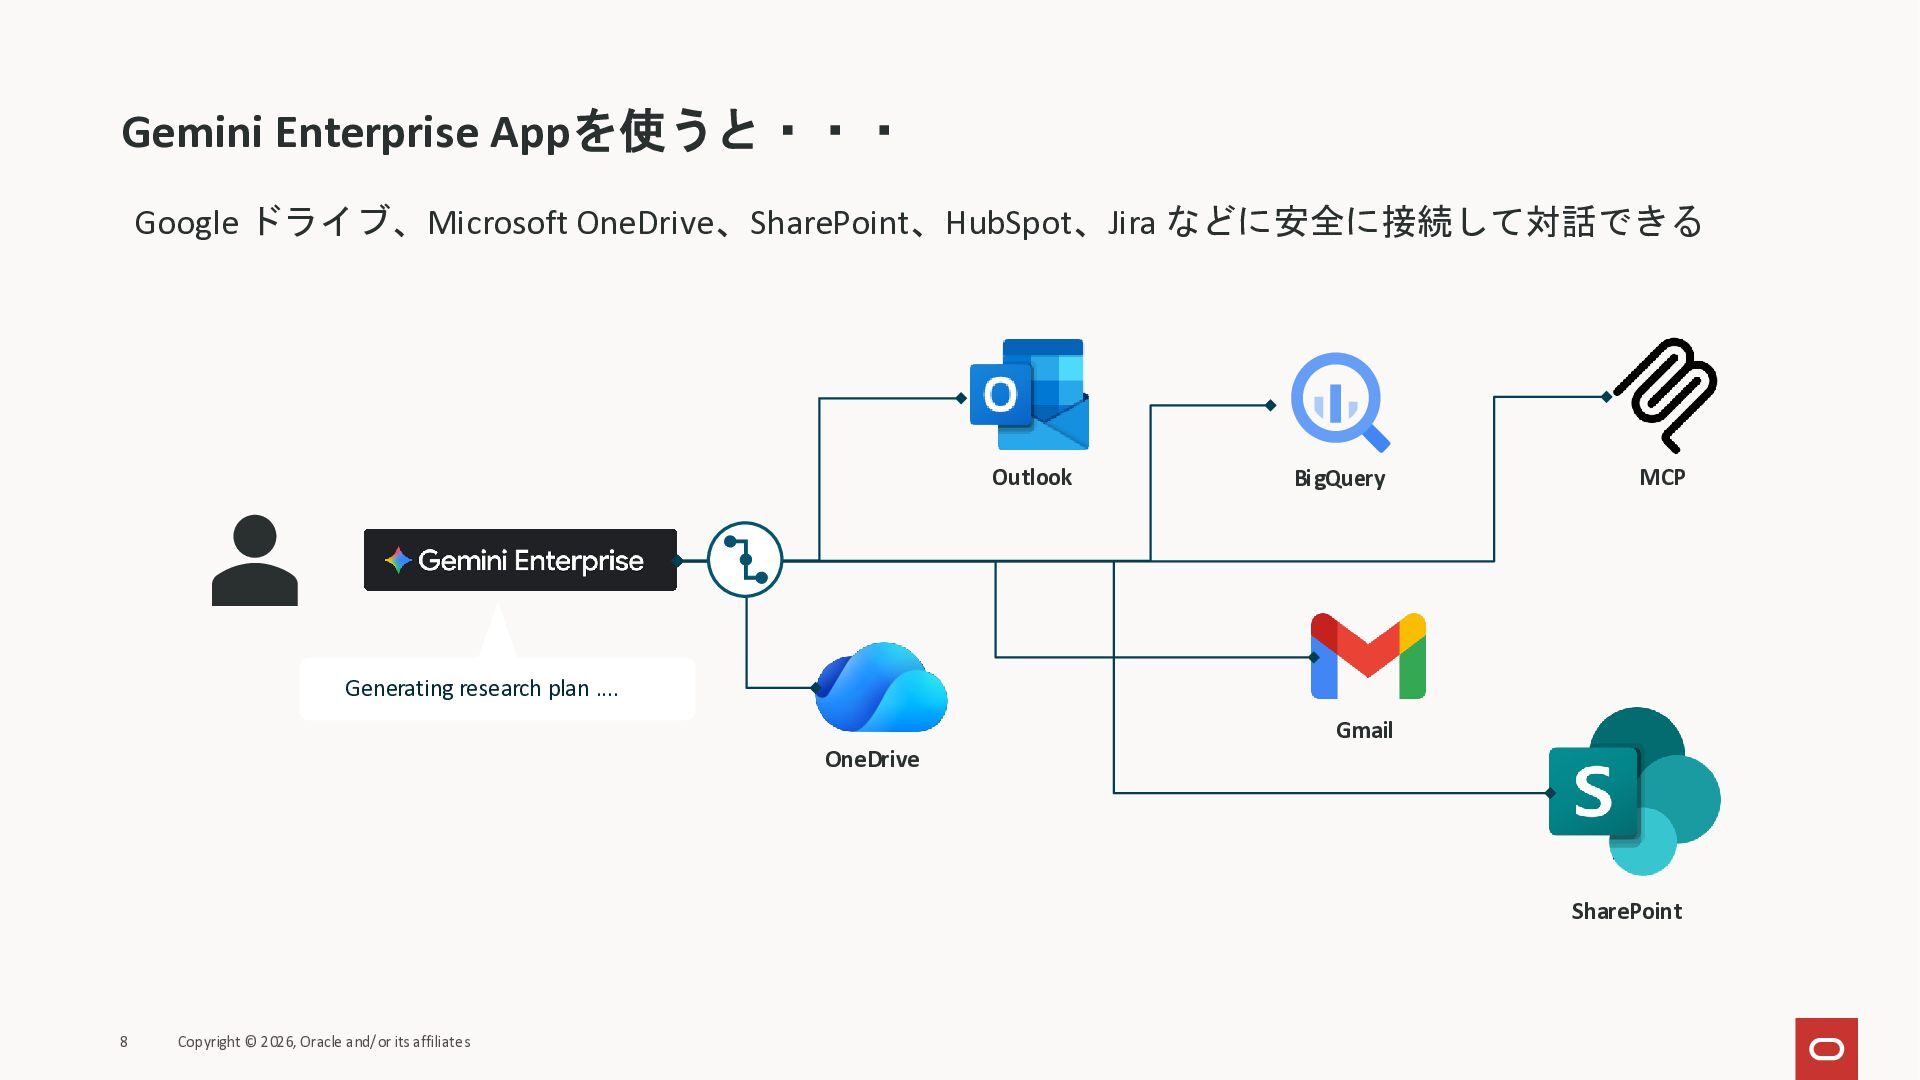Select the 'Outlook' label text
This screenshot has width=1920, height=1080.
(x=1032, y=478)
